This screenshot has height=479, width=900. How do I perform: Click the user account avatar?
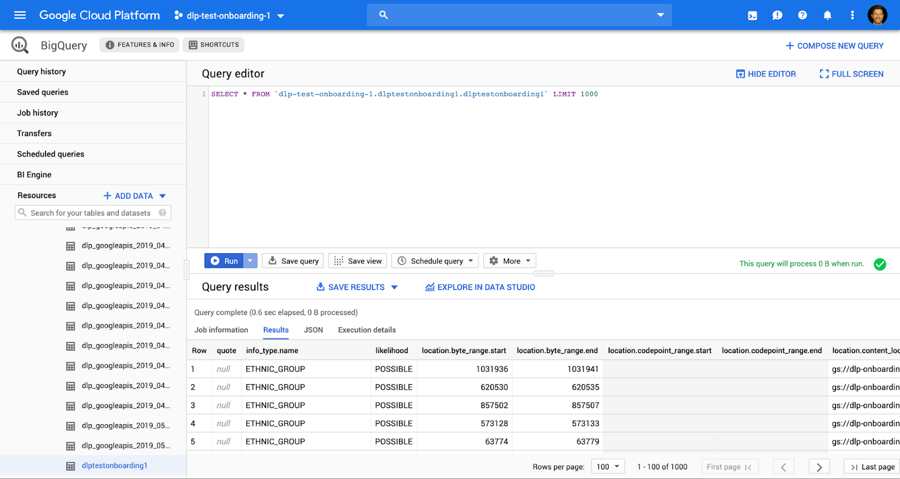coord(877,15)
